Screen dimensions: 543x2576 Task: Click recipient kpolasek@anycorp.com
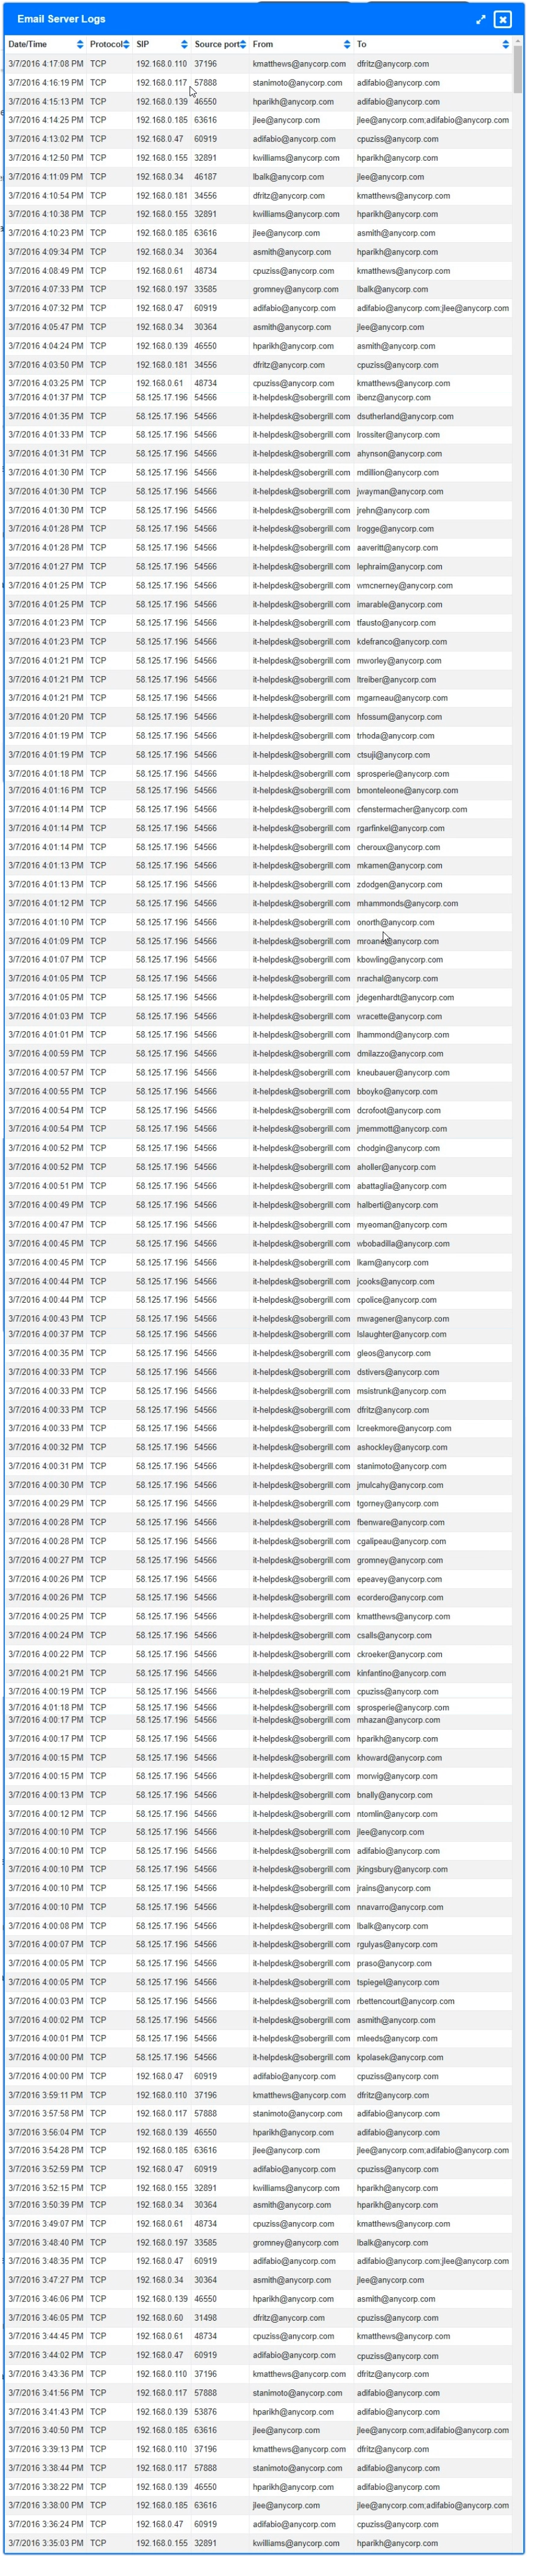pos(400,2058)
